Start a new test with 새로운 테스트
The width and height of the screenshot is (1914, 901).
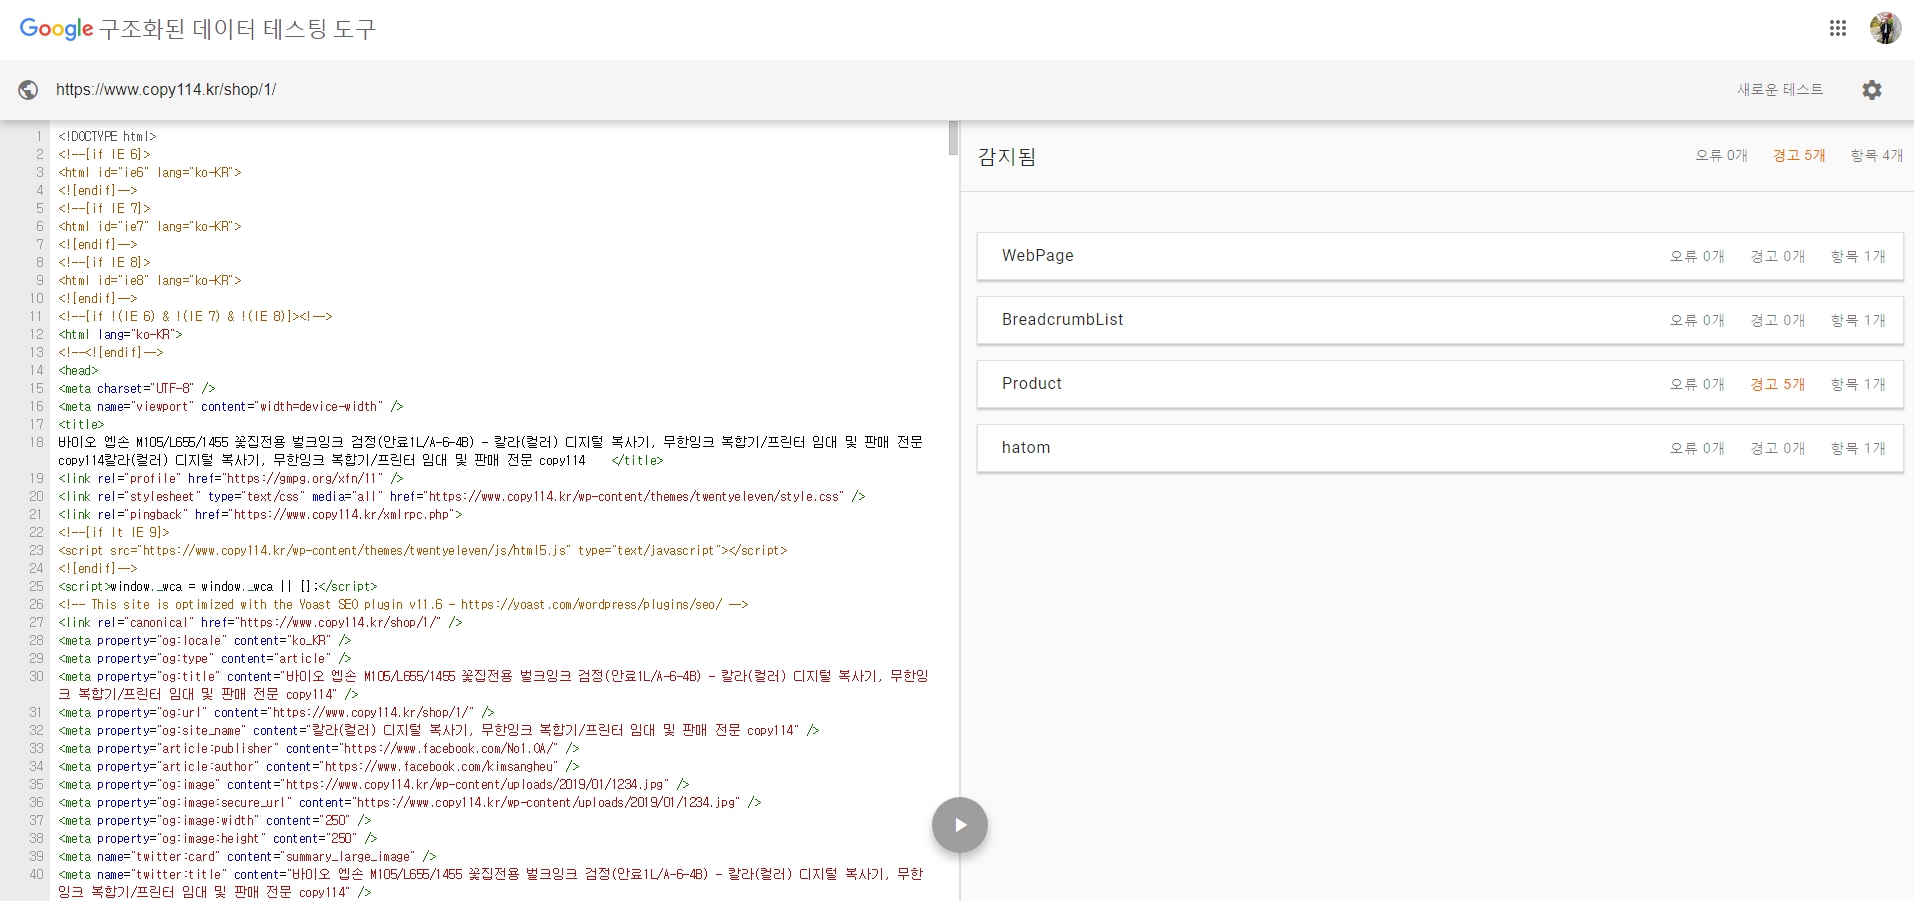pos(1780,90)
